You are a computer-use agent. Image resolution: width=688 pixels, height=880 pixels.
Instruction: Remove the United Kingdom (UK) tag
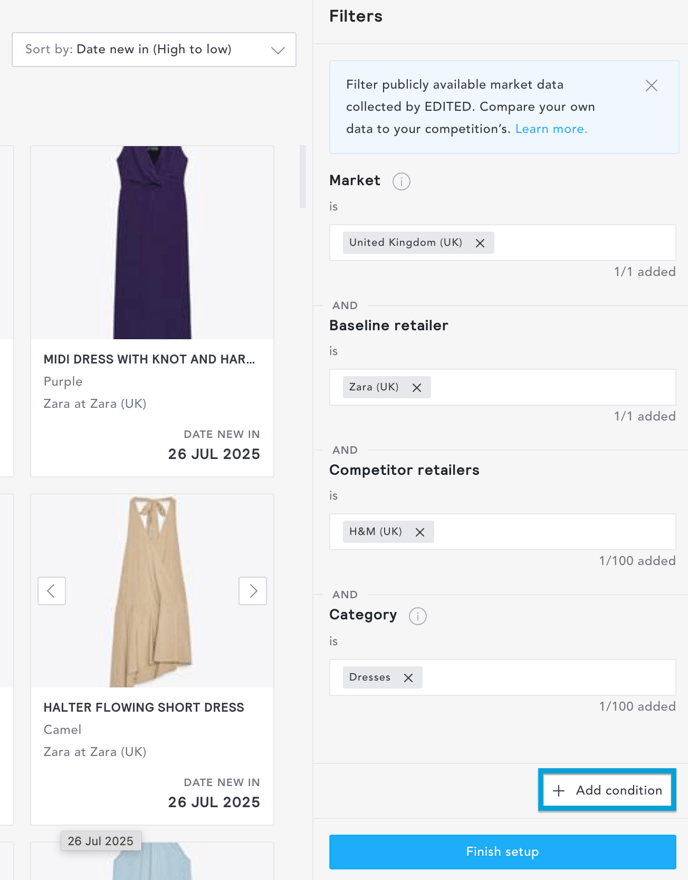point(480,243)
